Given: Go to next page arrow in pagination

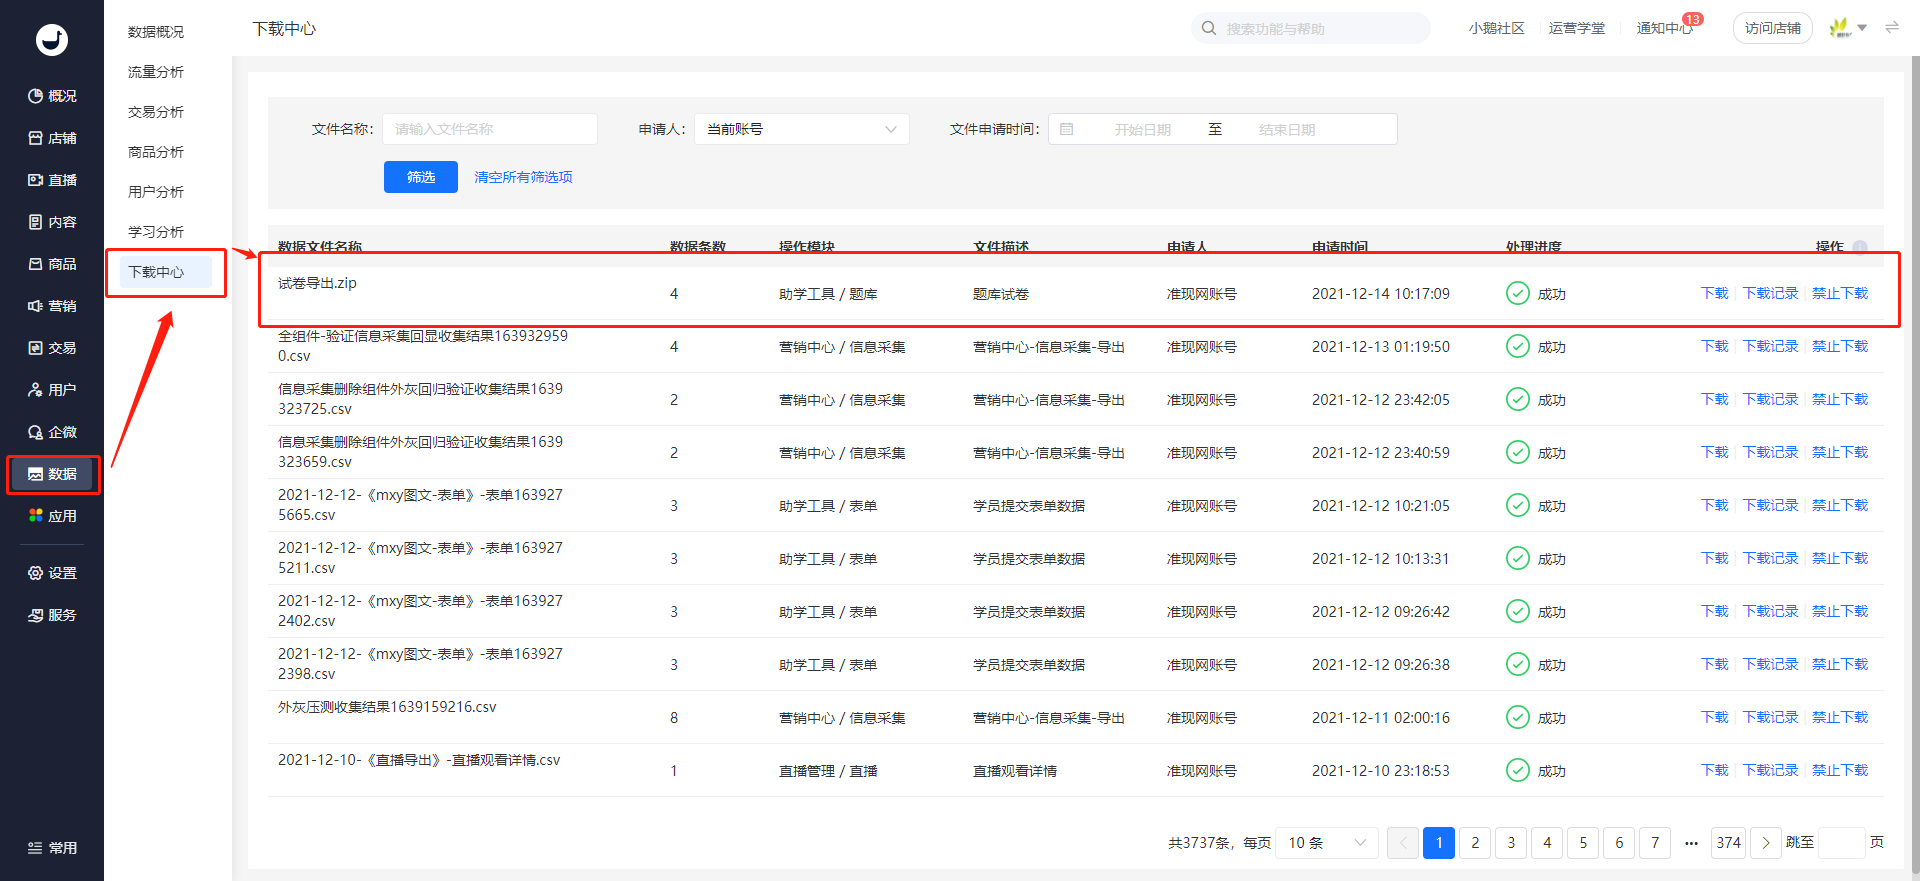Looking at the screenshot, I should click(1766, 843).
